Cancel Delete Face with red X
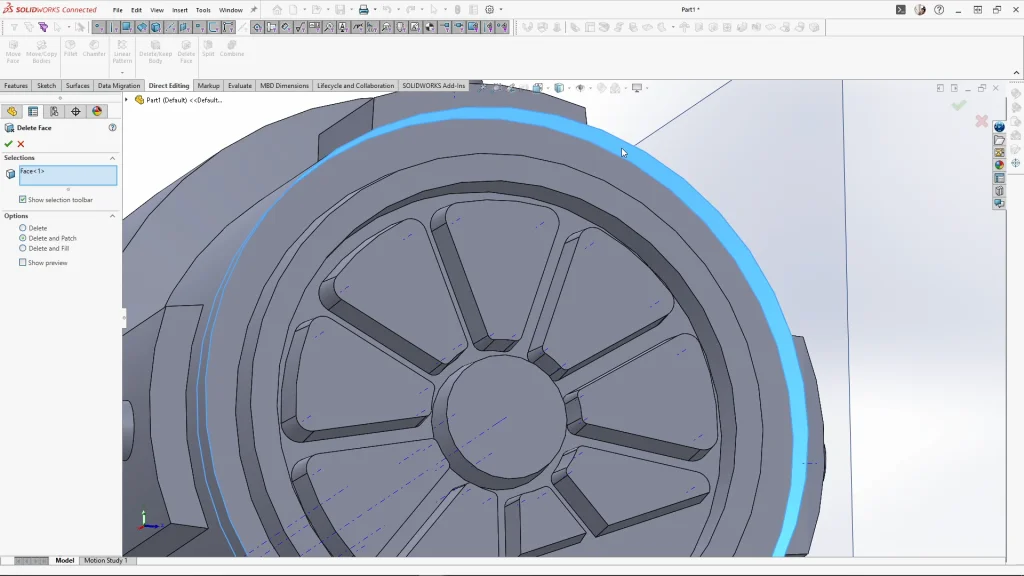Screen dimensions: 1024x576 click(x=21, y=144)
